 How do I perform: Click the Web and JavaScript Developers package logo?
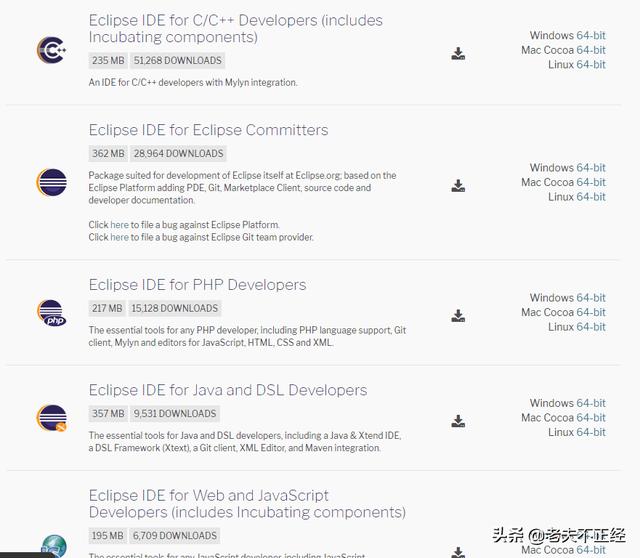(54, 546)
